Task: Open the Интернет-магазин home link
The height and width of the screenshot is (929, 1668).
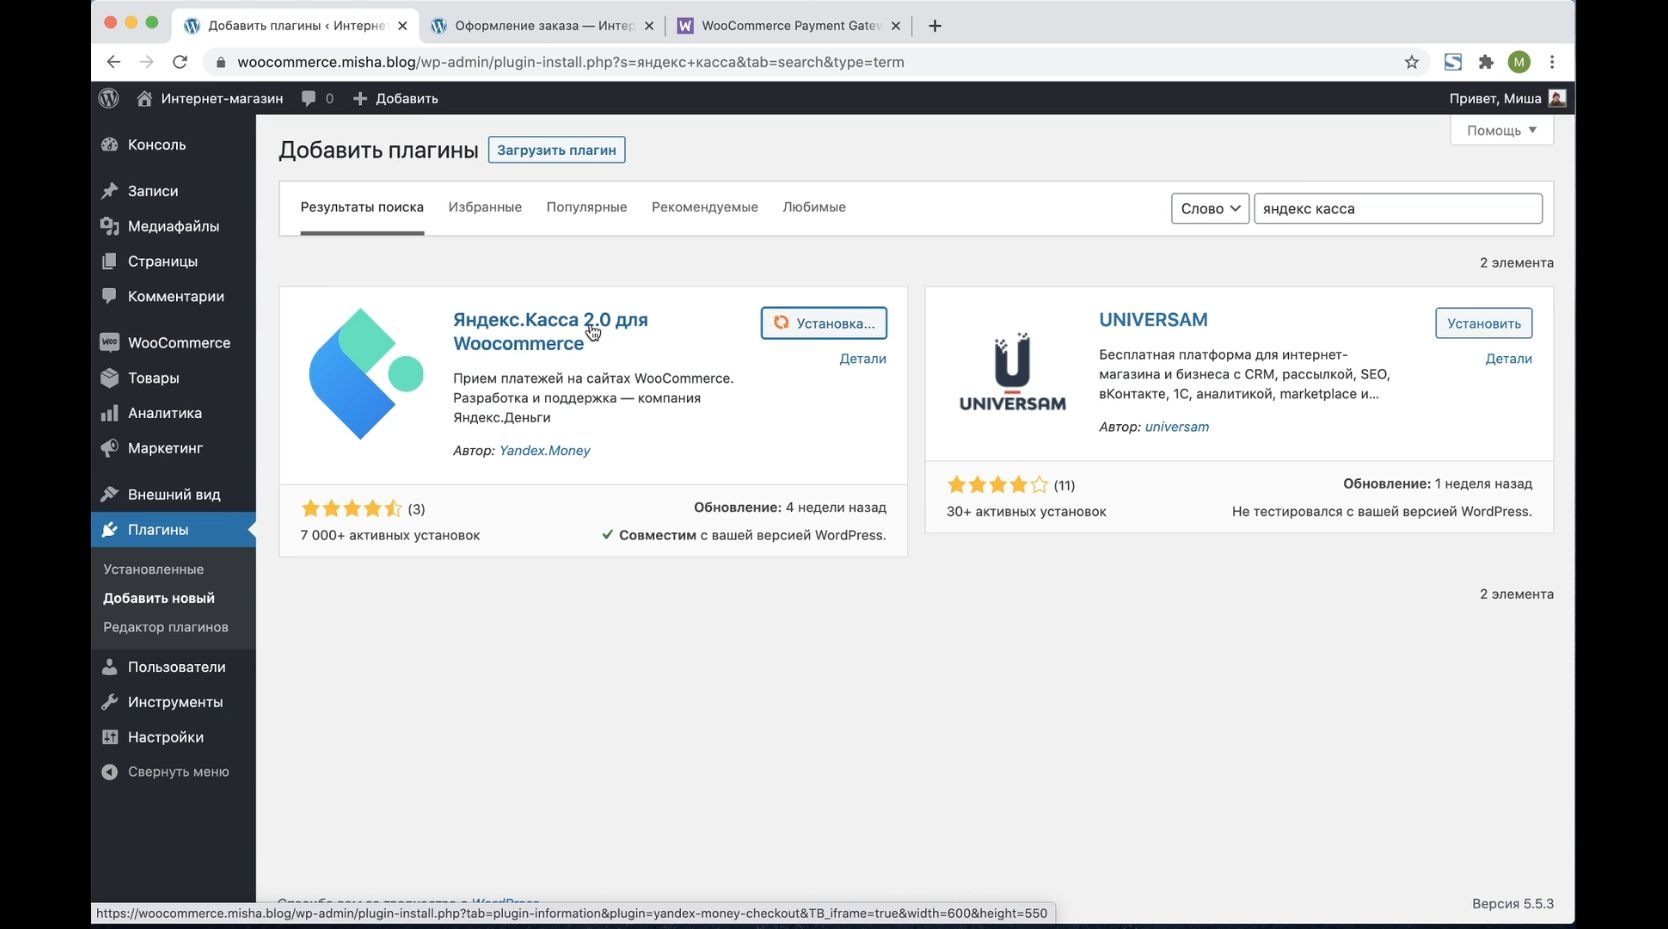Action: click(x=210, y=98)
